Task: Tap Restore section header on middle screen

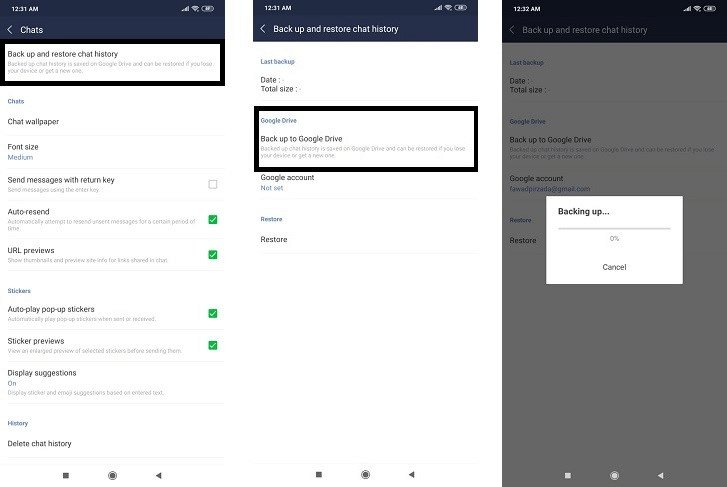Action: [271, 219]
